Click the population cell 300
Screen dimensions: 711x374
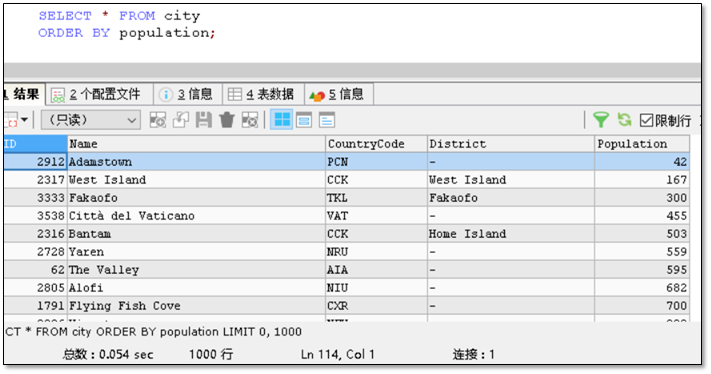pyautogui.click(x=642, y=198)
